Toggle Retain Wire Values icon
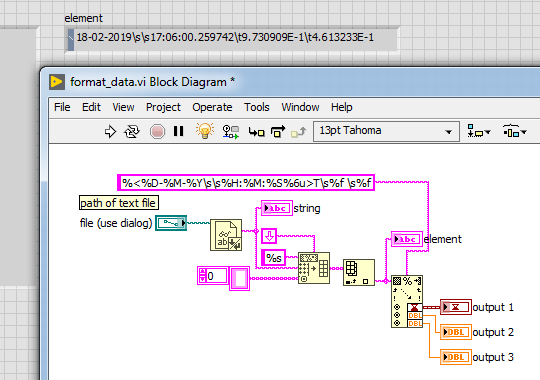 tap(230, 132)
